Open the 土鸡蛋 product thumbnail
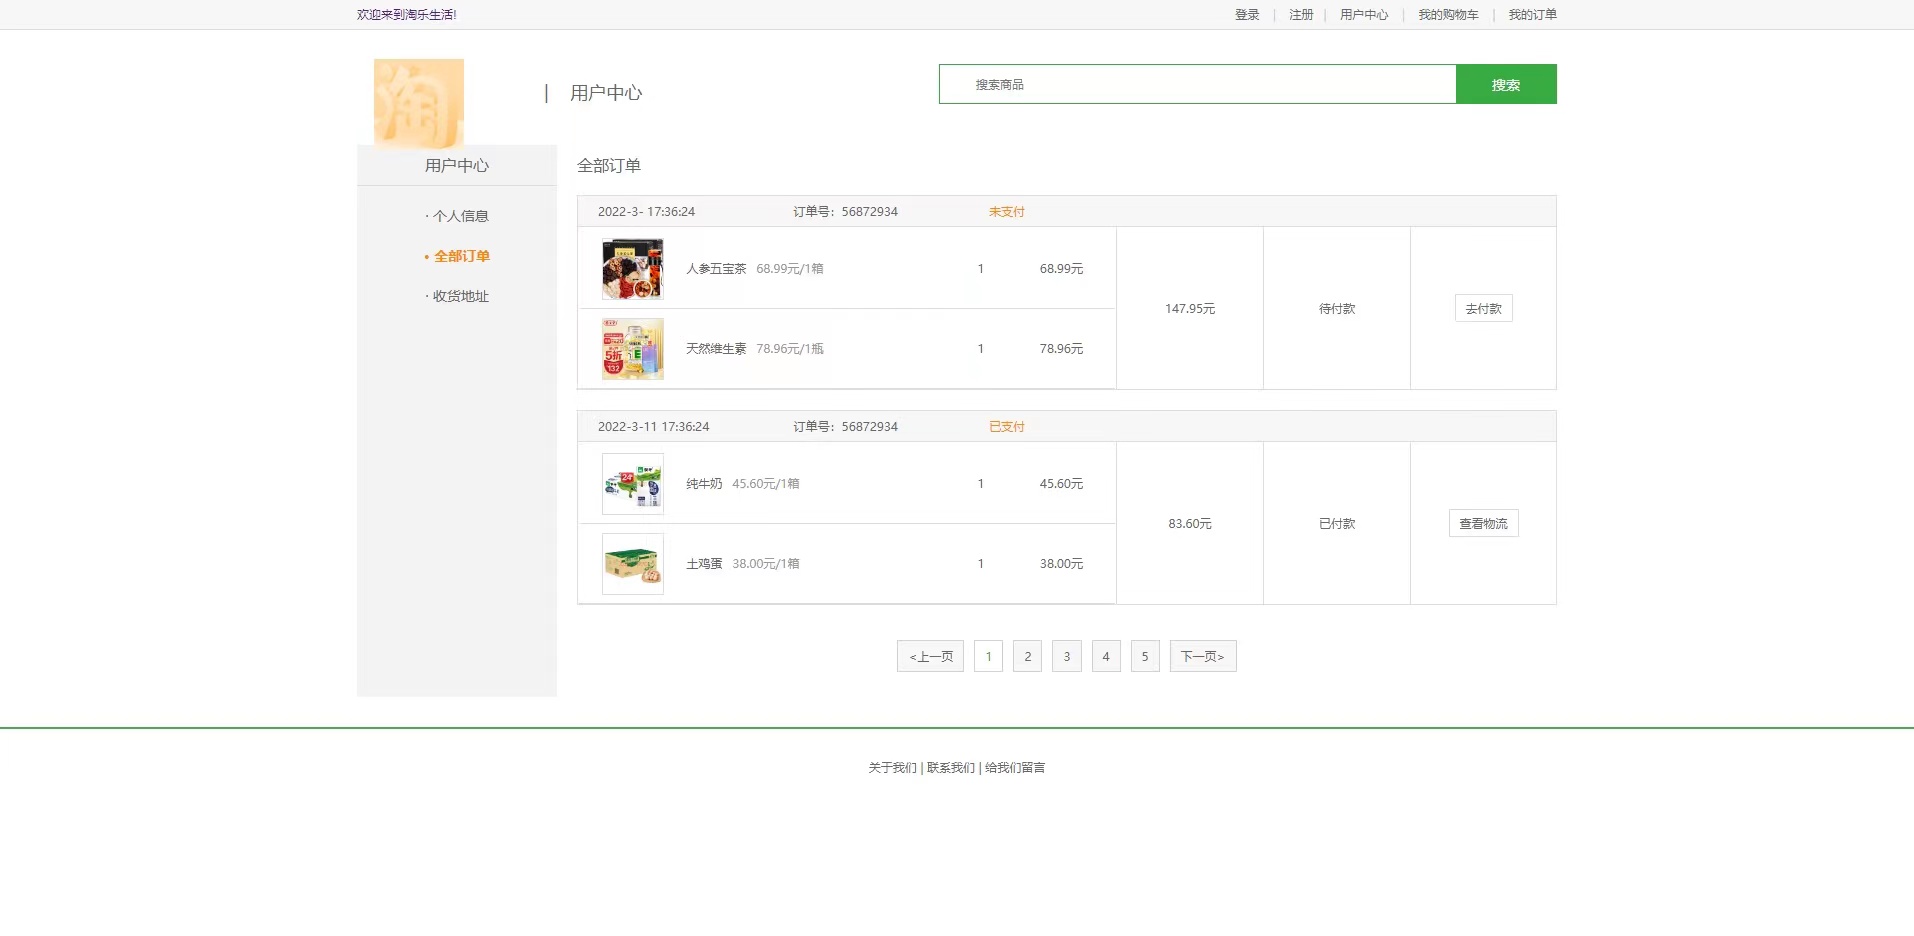 pyautogui.click(x=633, y=564)
